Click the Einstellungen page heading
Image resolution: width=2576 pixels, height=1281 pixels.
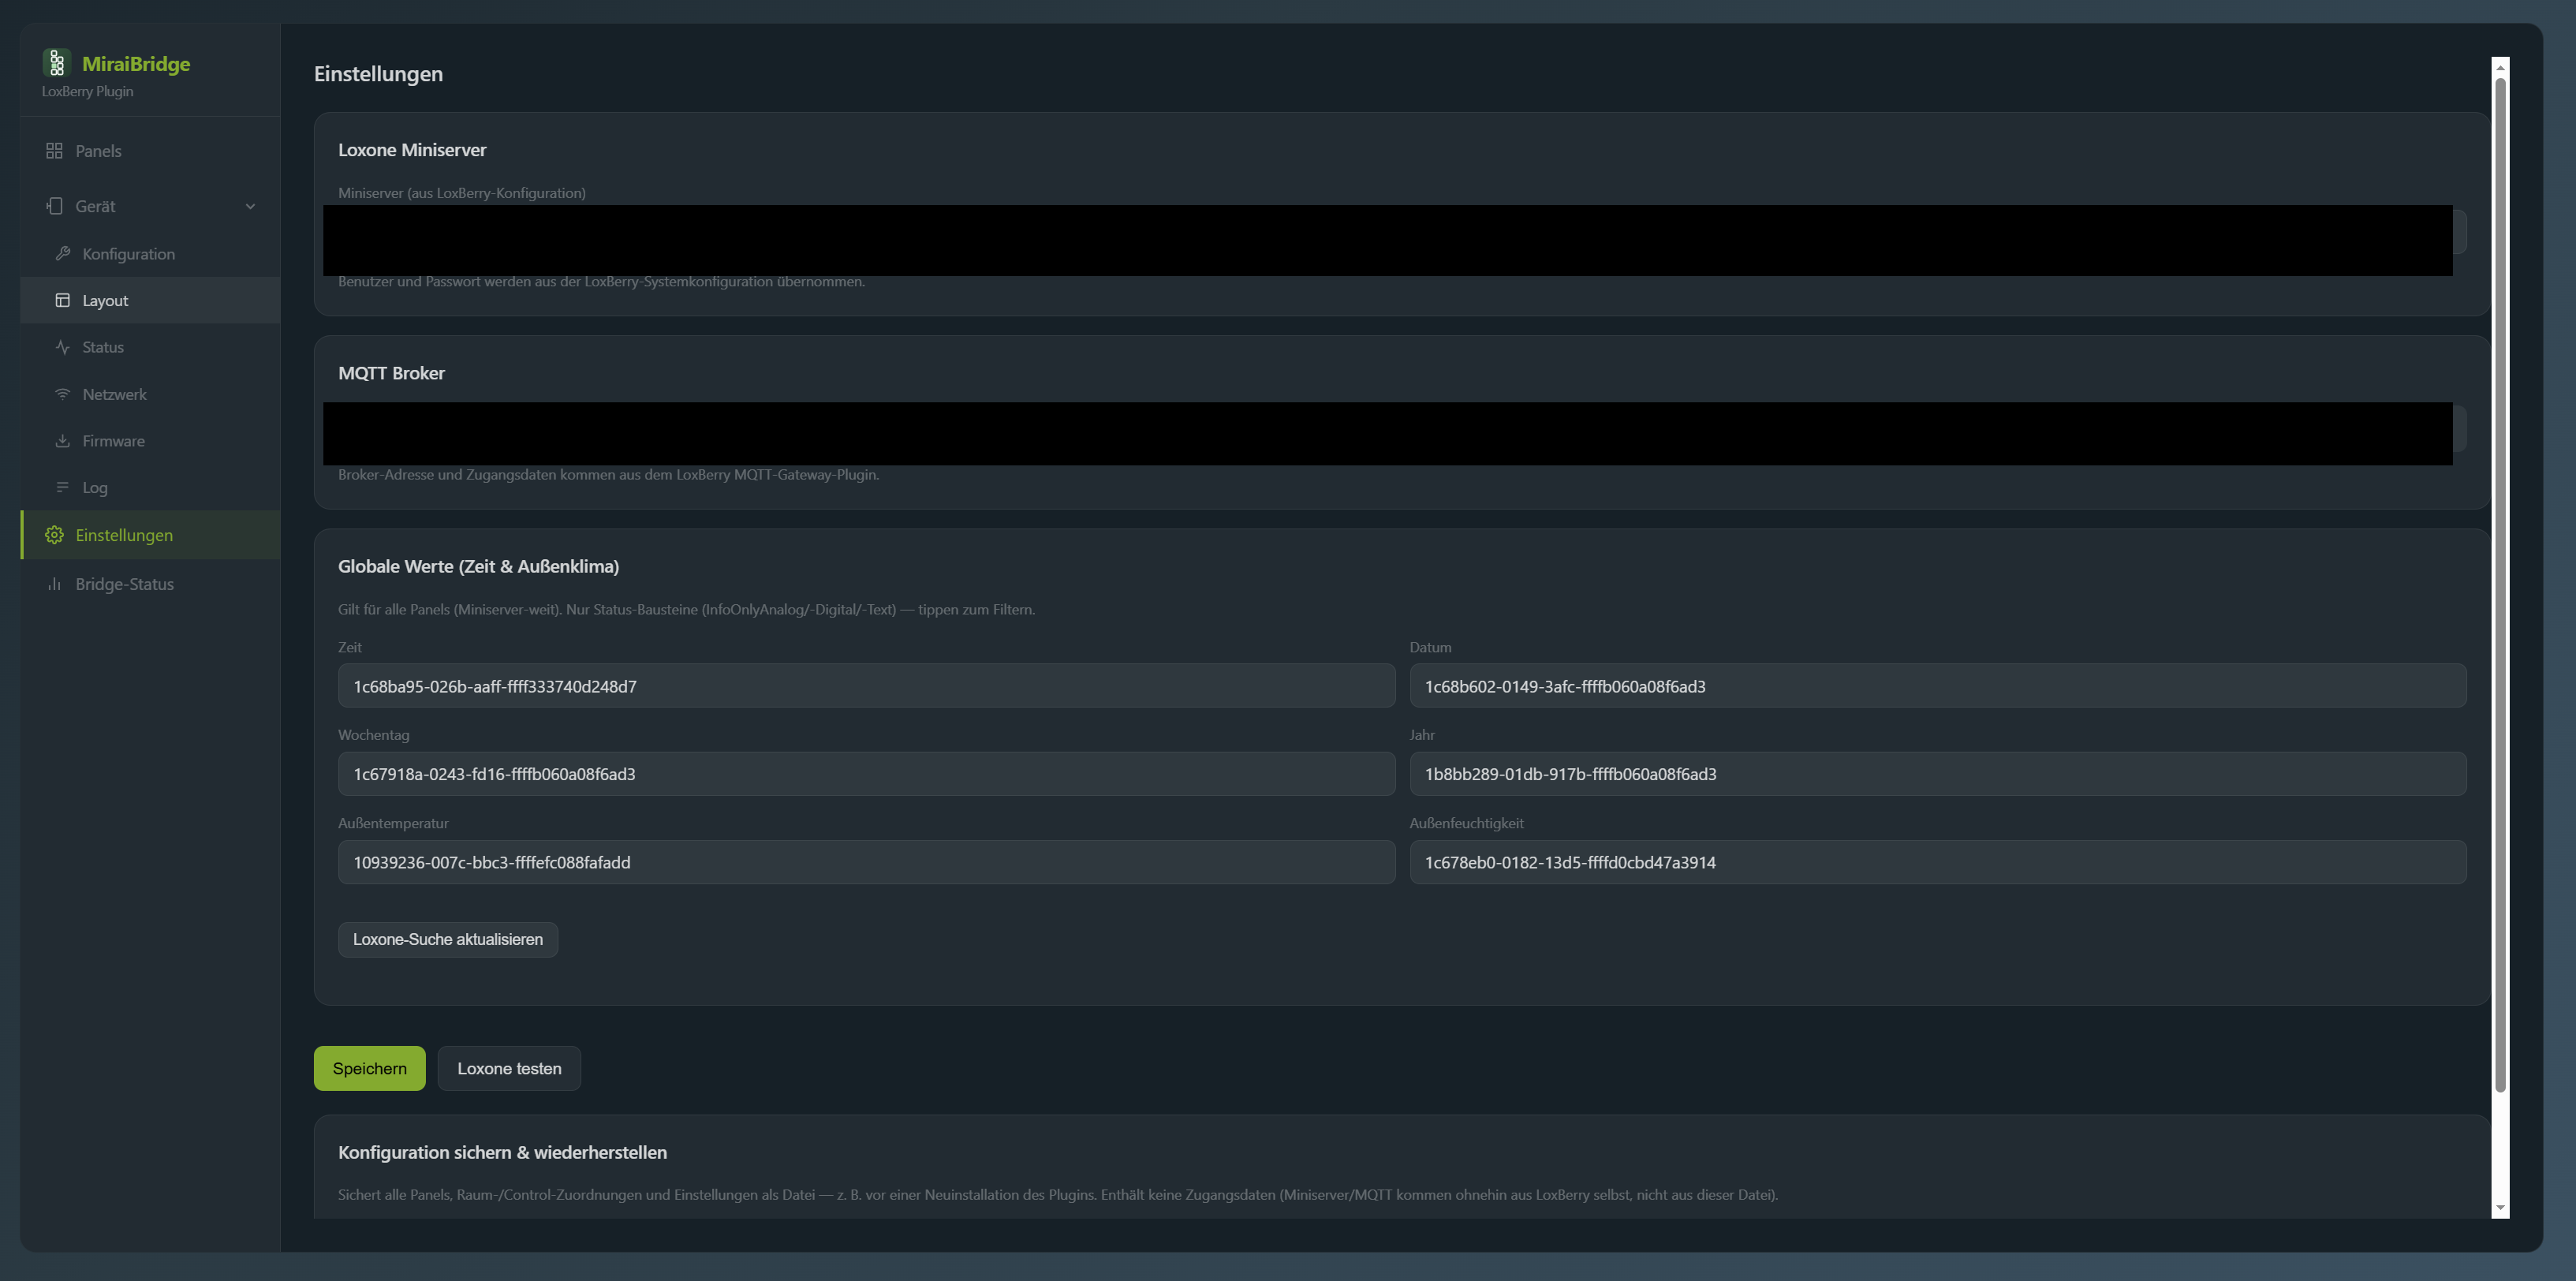378,74
